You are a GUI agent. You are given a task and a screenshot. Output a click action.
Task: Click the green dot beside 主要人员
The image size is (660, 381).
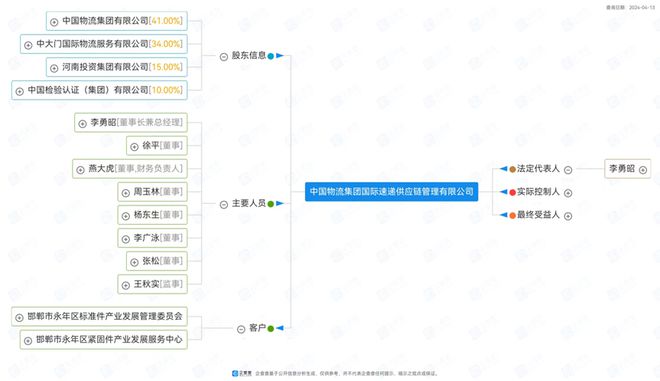click(x=271, y=204)
